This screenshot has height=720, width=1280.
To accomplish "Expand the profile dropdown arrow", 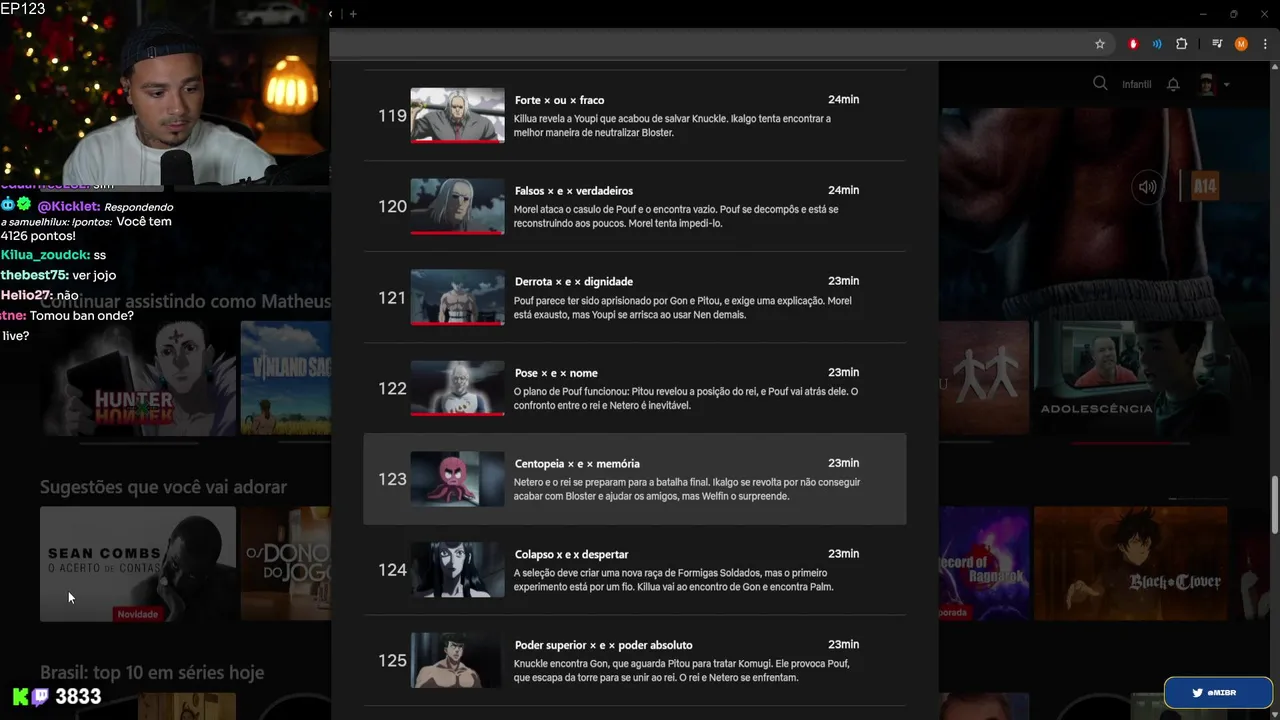I will tap(1226, 85).
